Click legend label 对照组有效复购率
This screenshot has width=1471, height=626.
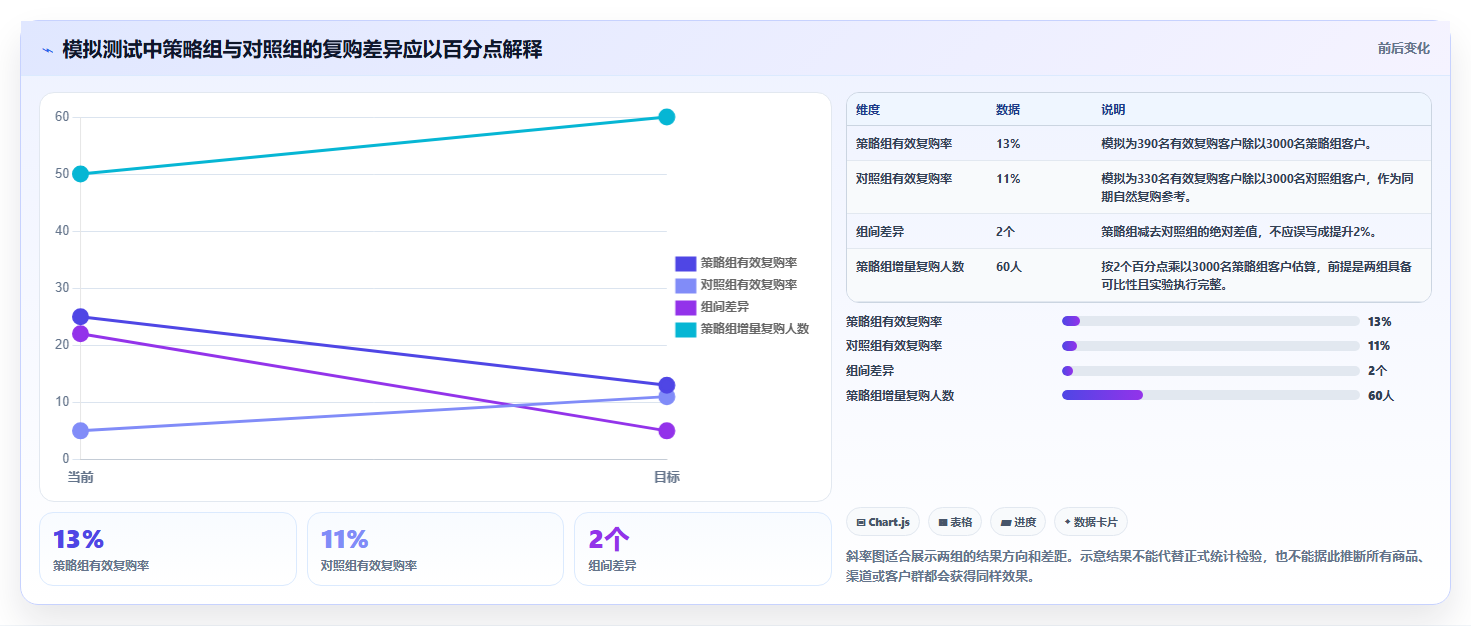pyautogui.click(x=749, y=285)
